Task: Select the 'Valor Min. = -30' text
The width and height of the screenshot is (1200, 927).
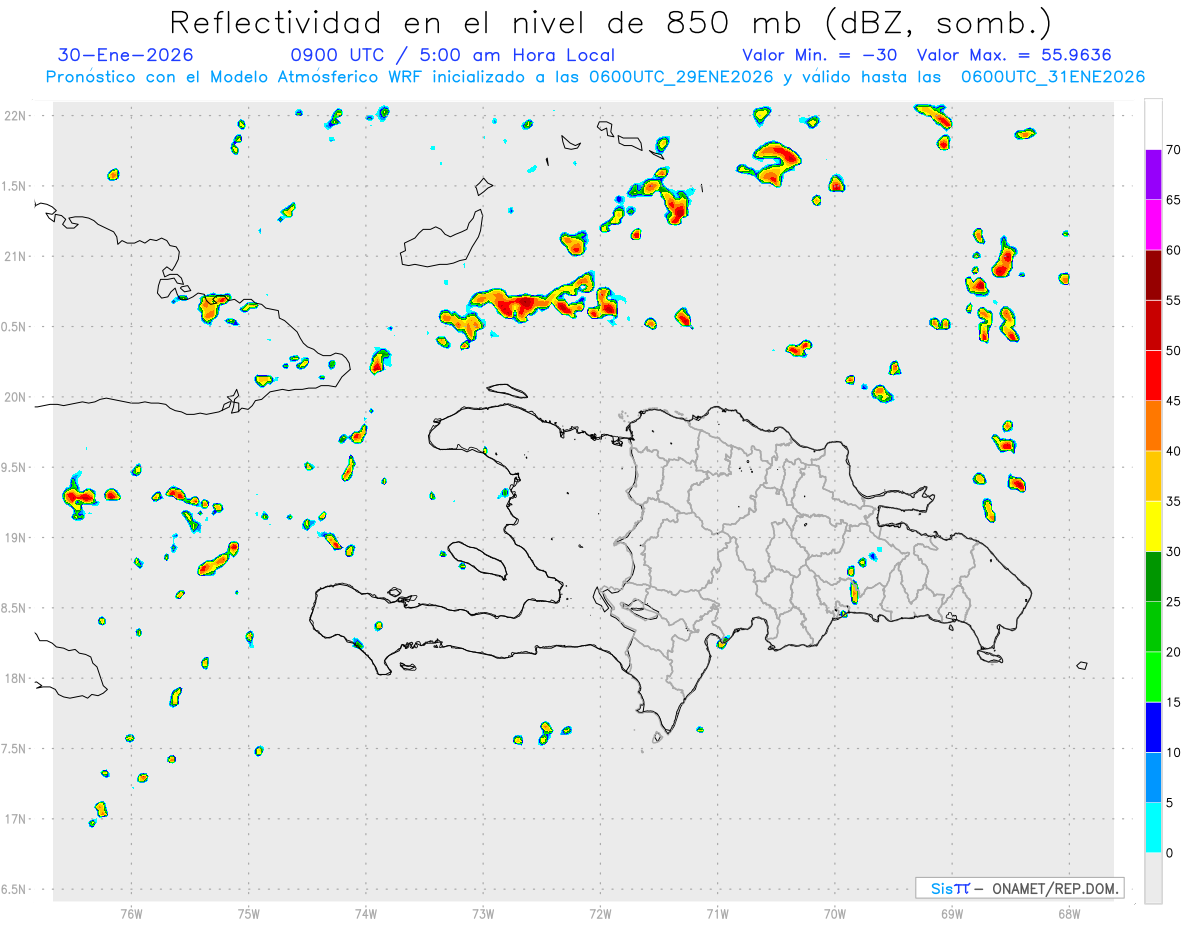Action: point(822,55)
